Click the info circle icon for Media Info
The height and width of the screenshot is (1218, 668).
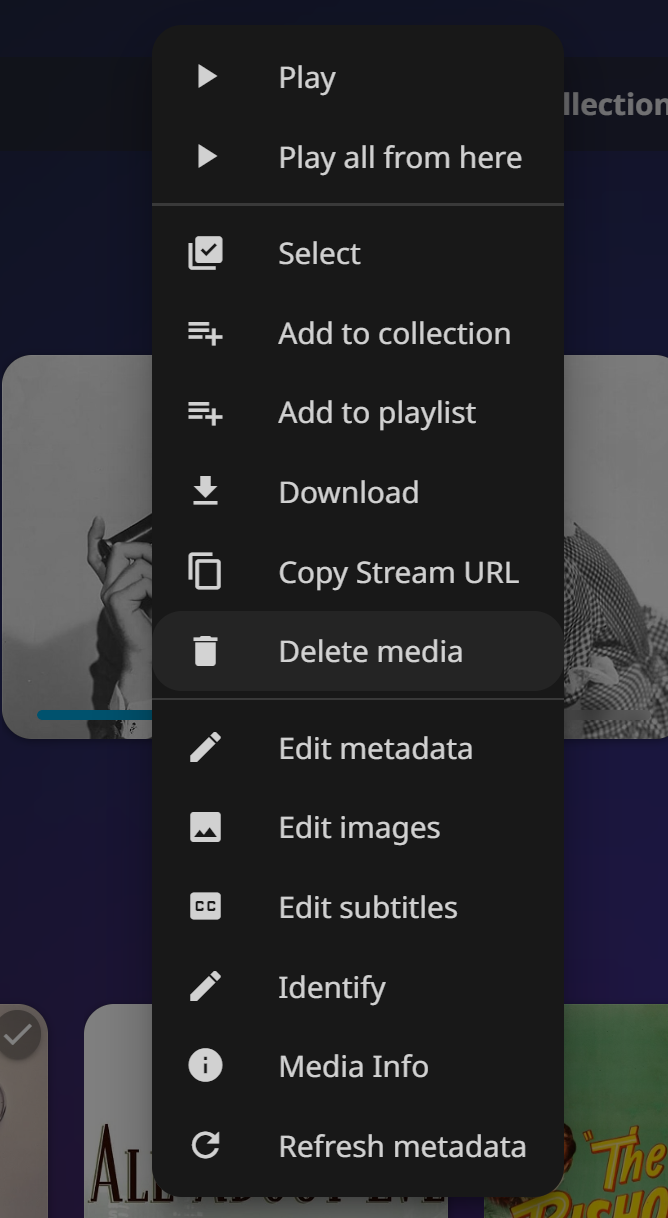coord(206,1066)
